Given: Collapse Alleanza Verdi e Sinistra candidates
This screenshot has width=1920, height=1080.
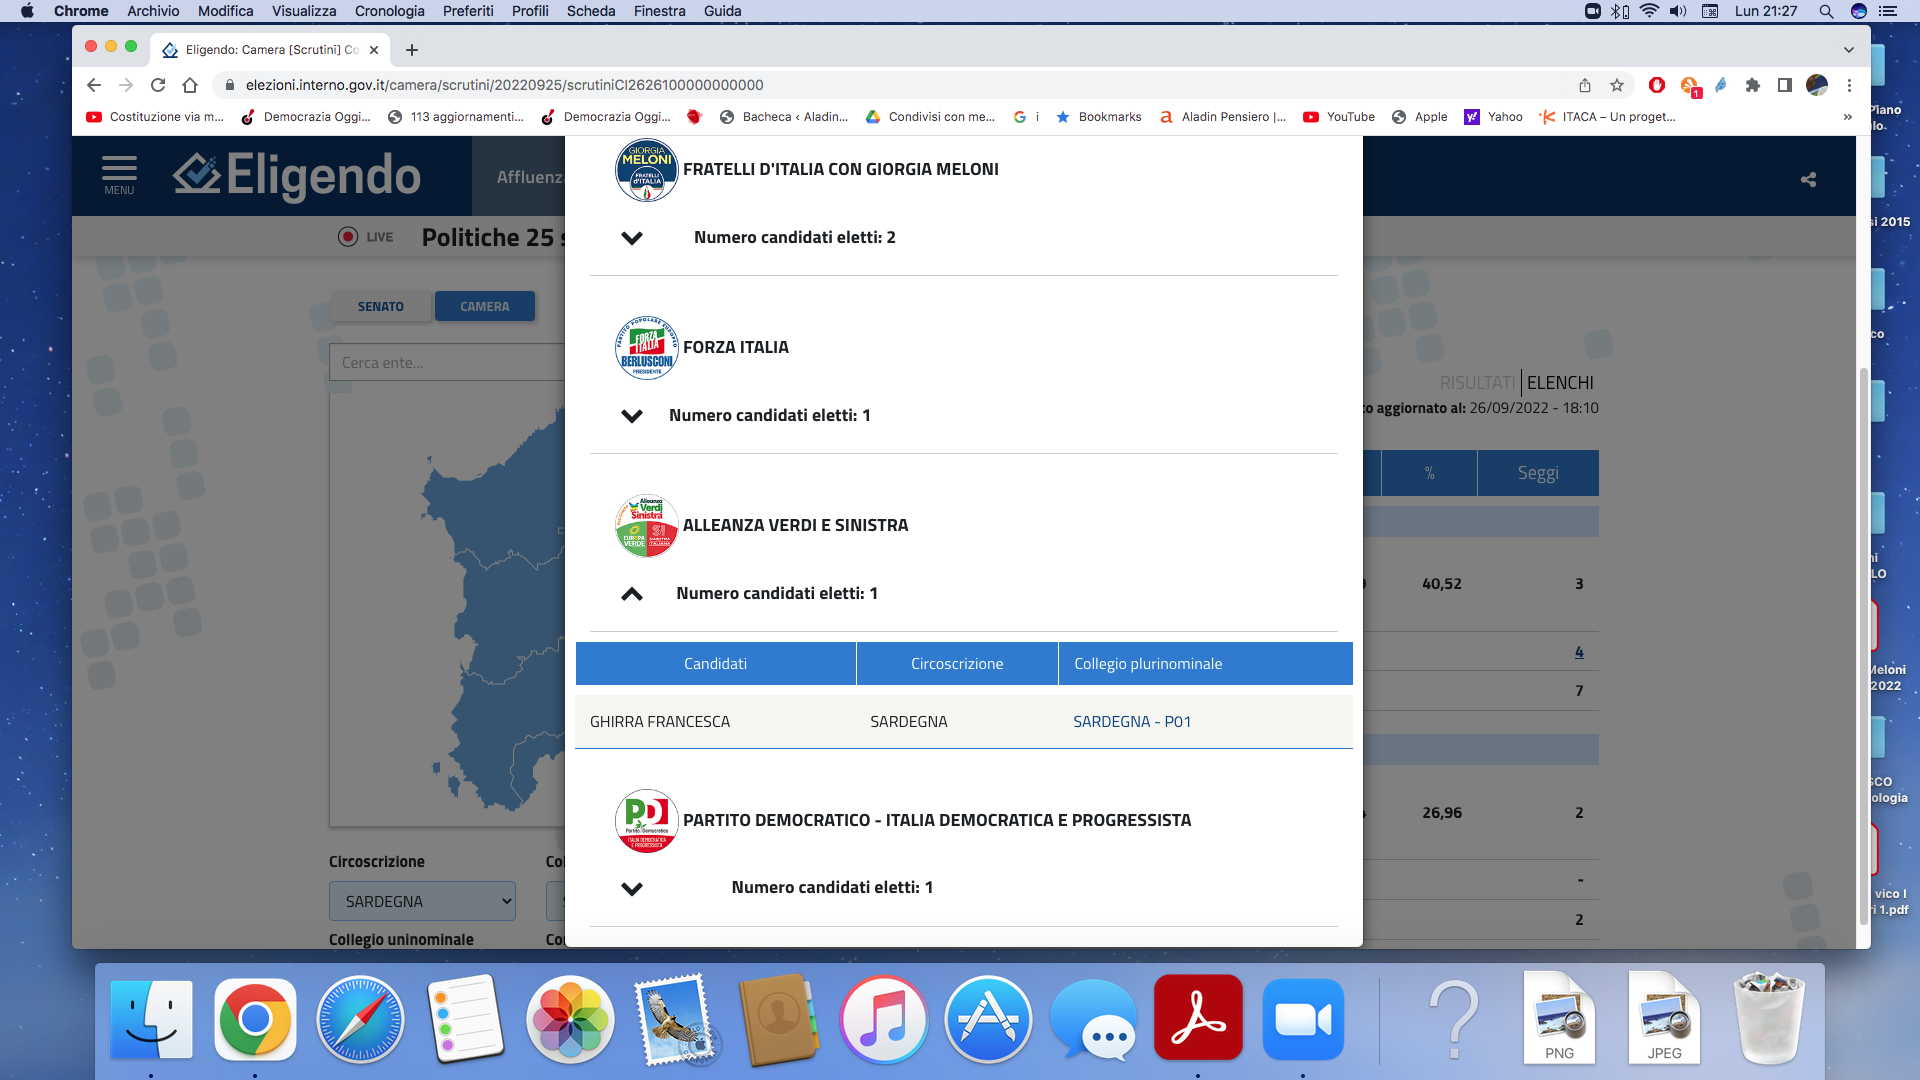Looking at the screenshot, I should coord(632,594).
